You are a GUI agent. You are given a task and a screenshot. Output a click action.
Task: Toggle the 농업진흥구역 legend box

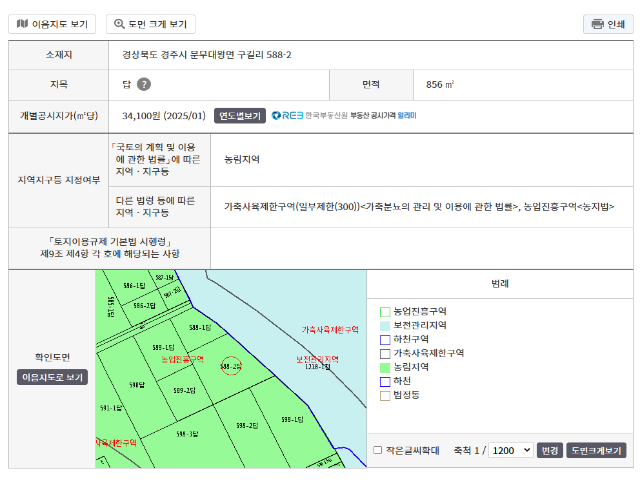tap(385, 312)
